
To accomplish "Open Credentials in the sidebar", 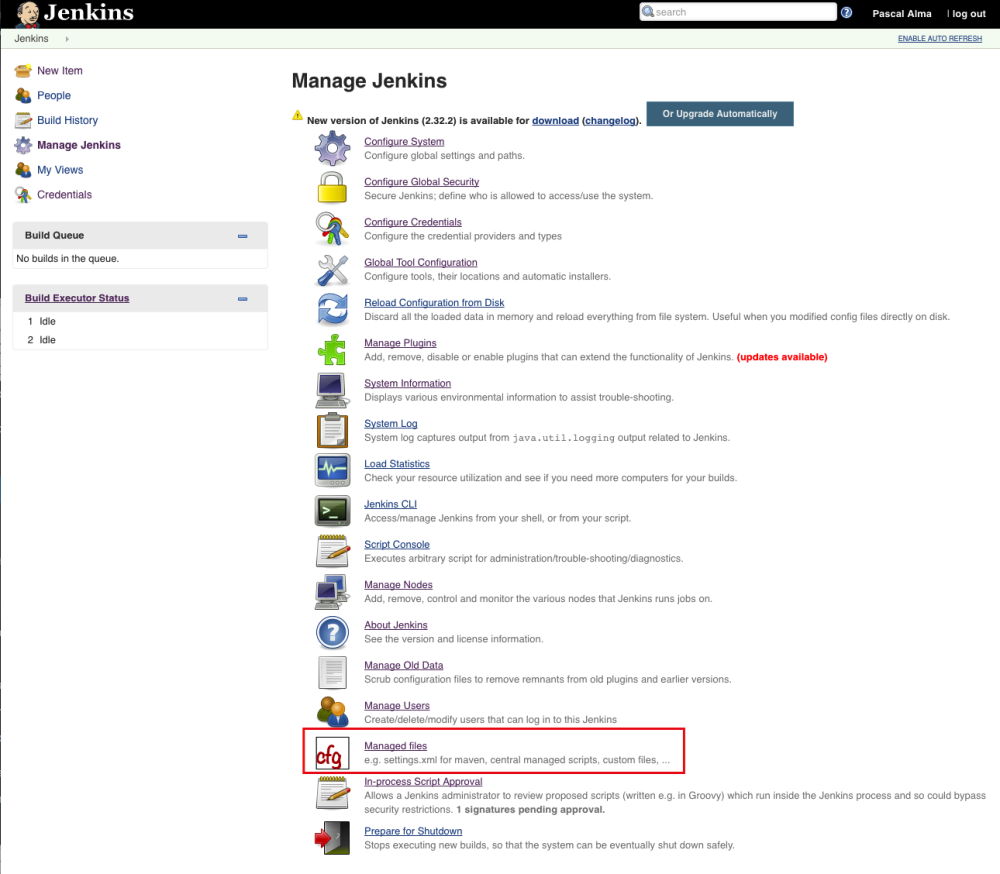I will [x=64, y=195].
